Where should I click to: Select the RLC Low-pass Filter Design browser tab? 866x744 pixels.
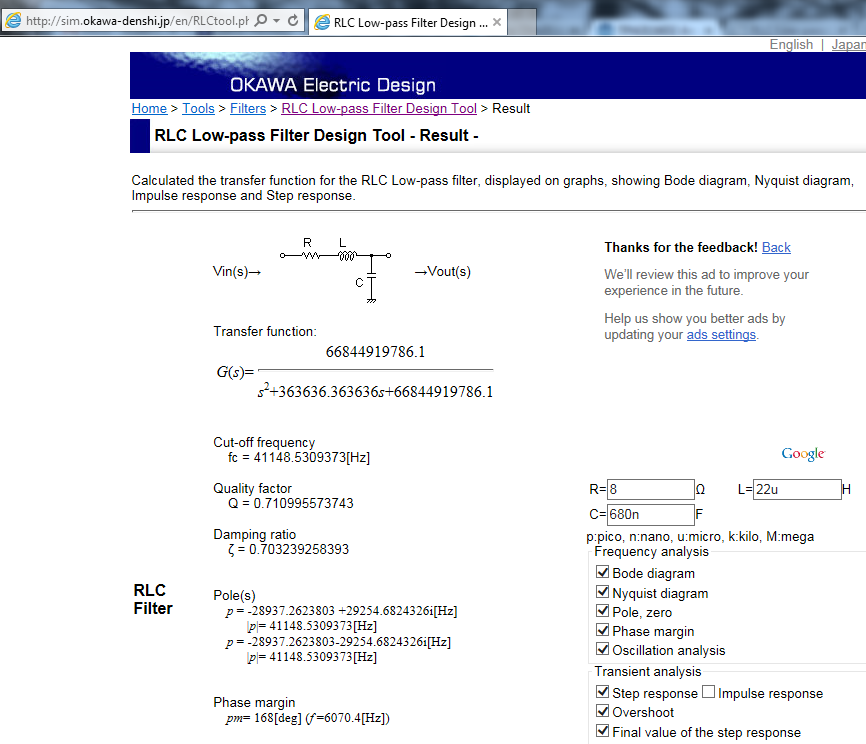(x=408, y=23)
